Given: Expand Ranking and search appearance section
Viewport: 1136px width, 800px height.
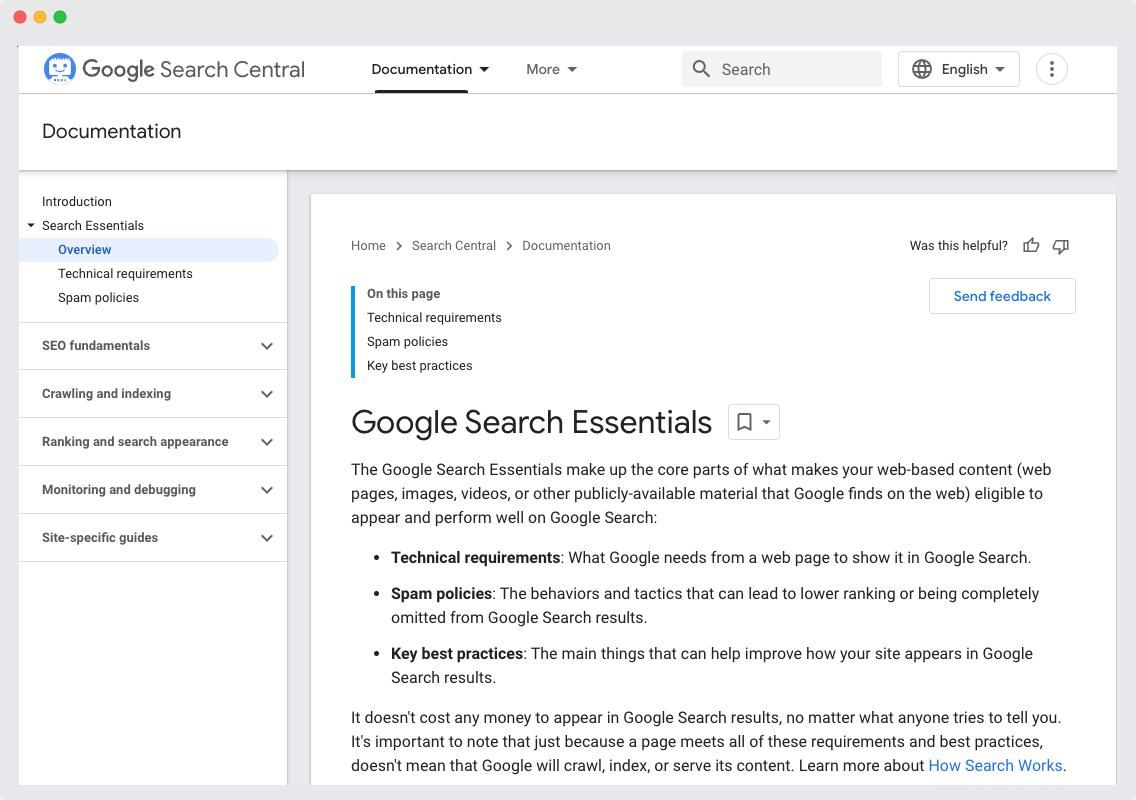Looking at the screenshot, I should 267,441.
